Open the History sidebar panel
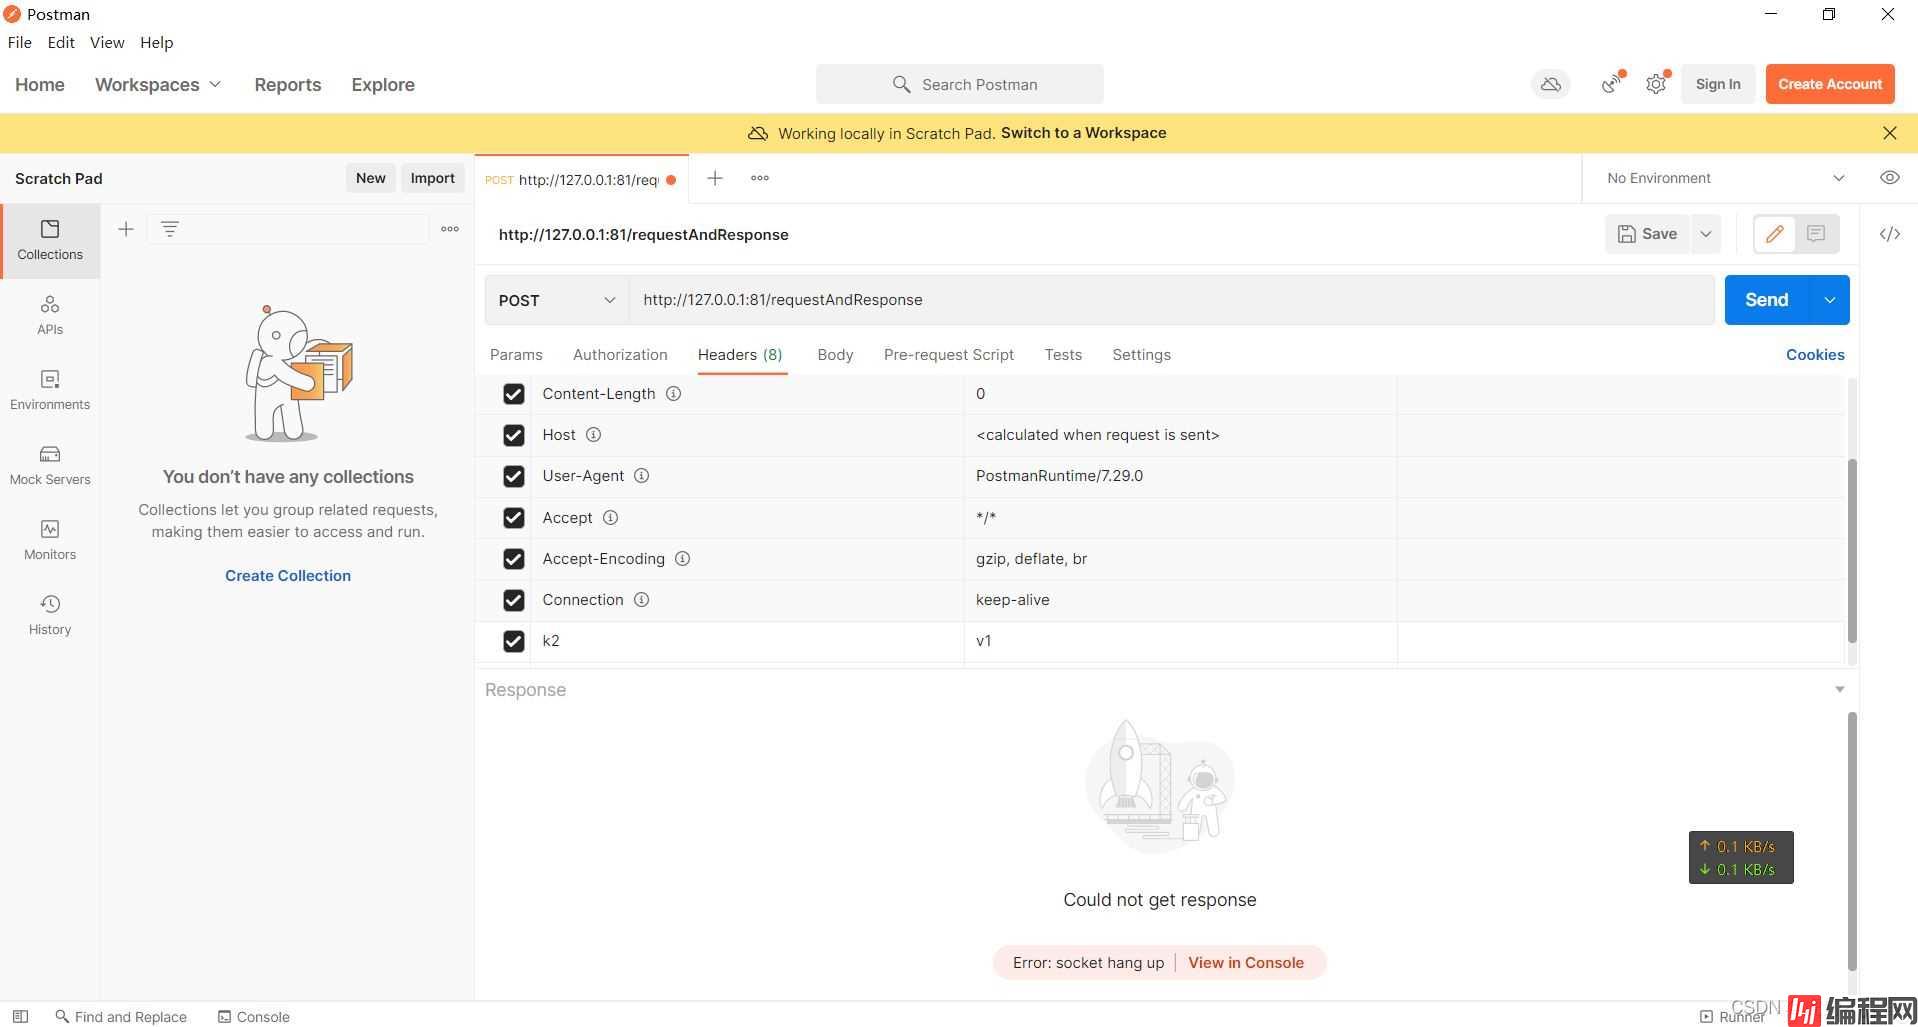 [x=50, y=615]
